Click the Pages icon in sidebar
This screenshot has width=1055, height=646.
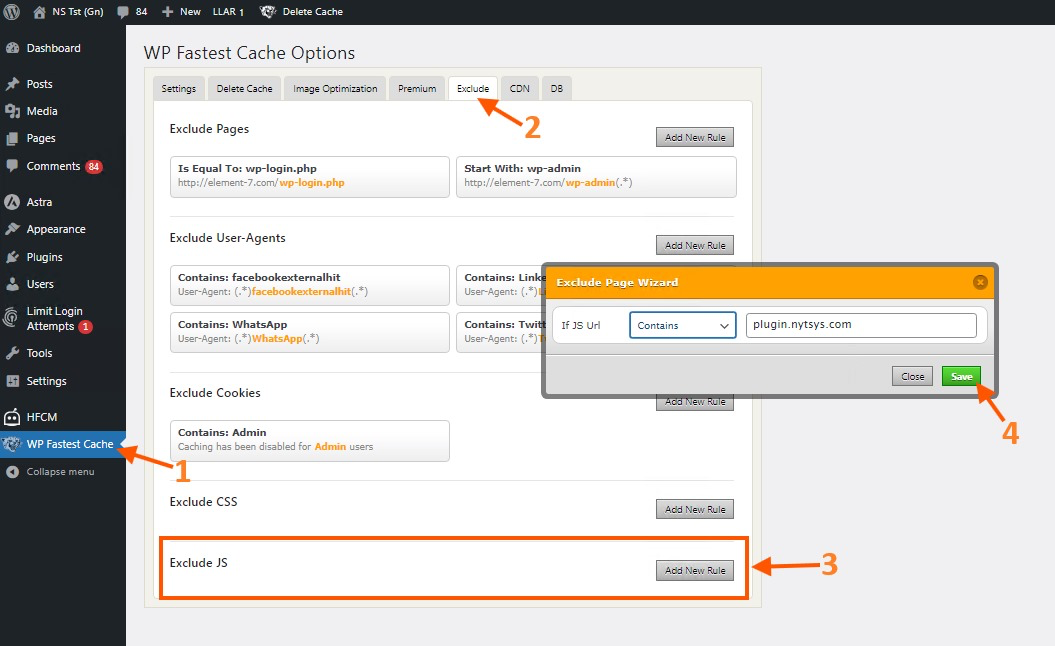click(x=12, y=139)
